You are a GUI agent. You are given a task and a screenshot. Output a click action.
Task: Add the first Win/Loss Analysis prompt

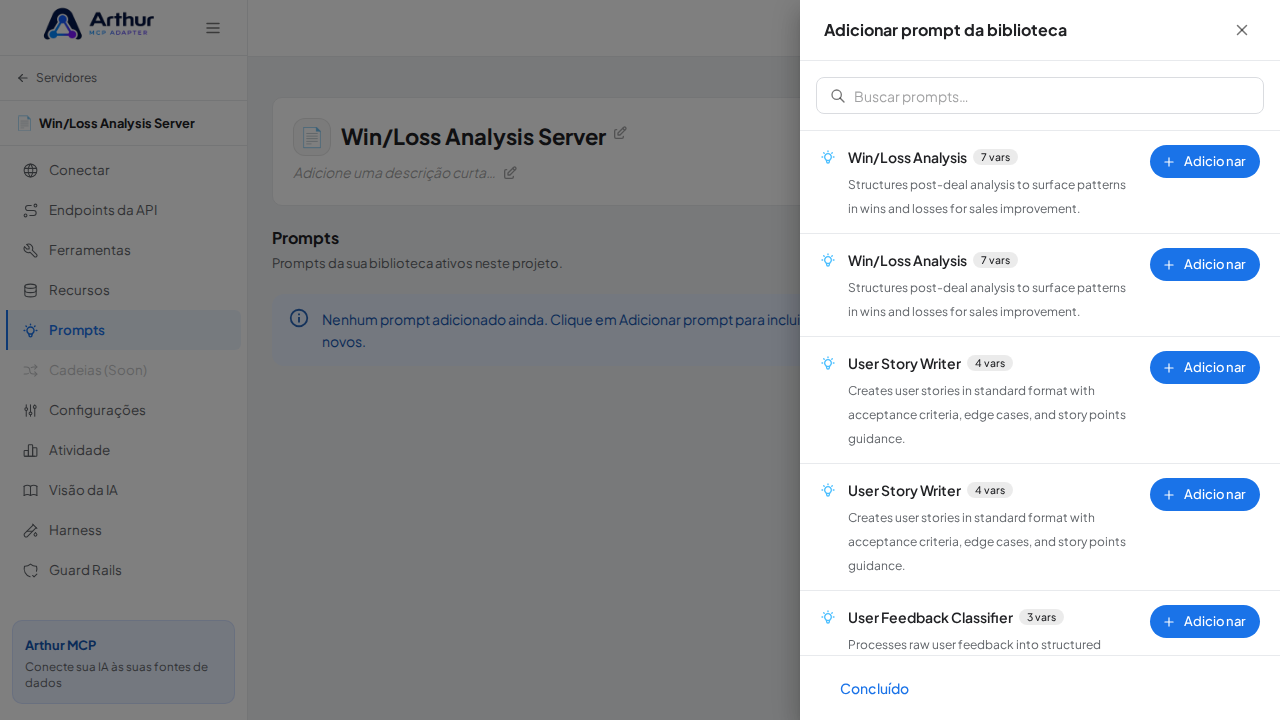point(1205,161)
